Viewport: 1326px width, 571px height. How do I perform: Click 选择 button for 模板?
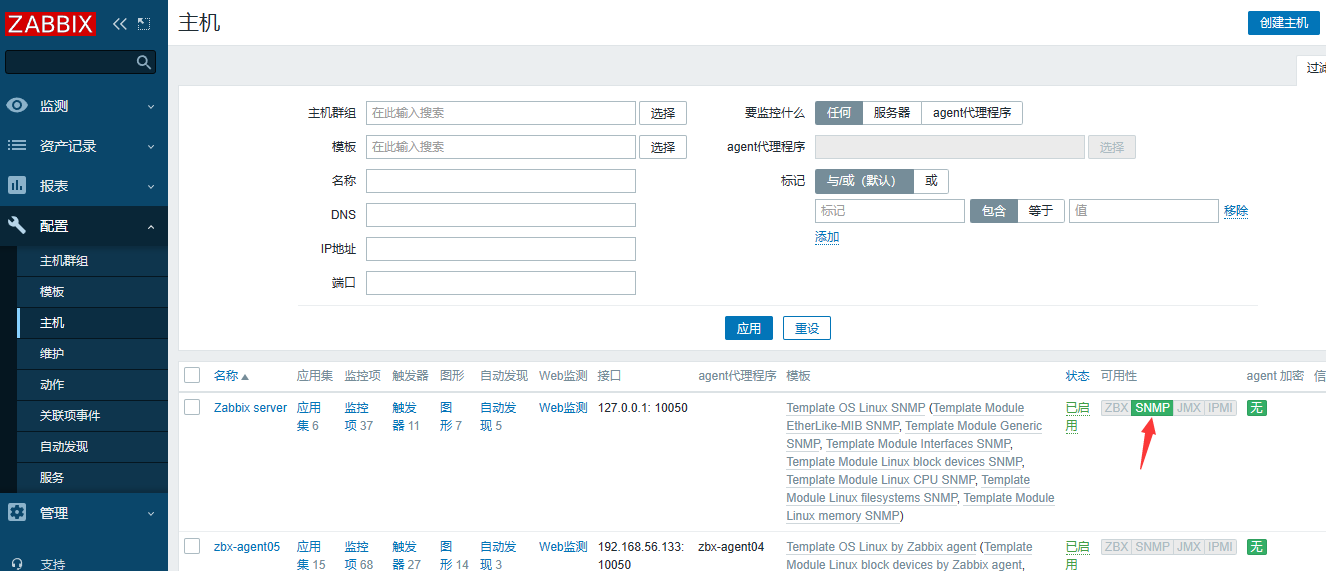663,147
